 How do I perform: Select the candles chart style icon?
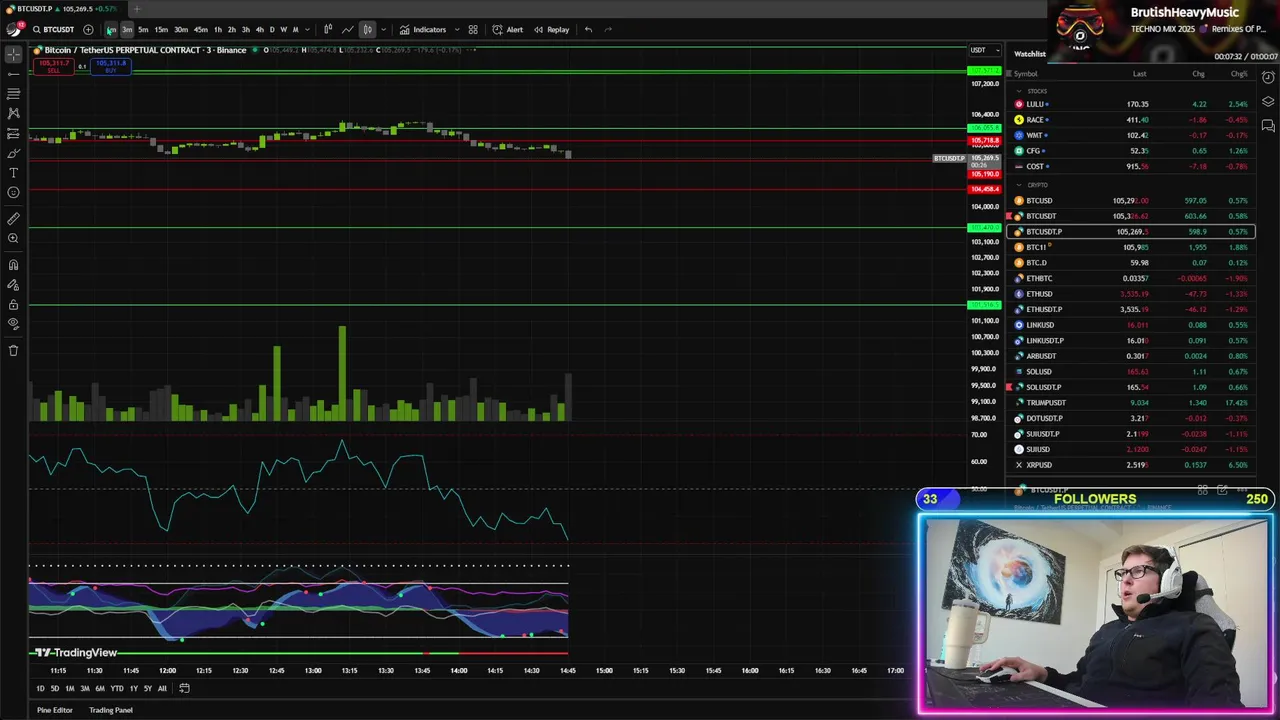click(367, 29)
